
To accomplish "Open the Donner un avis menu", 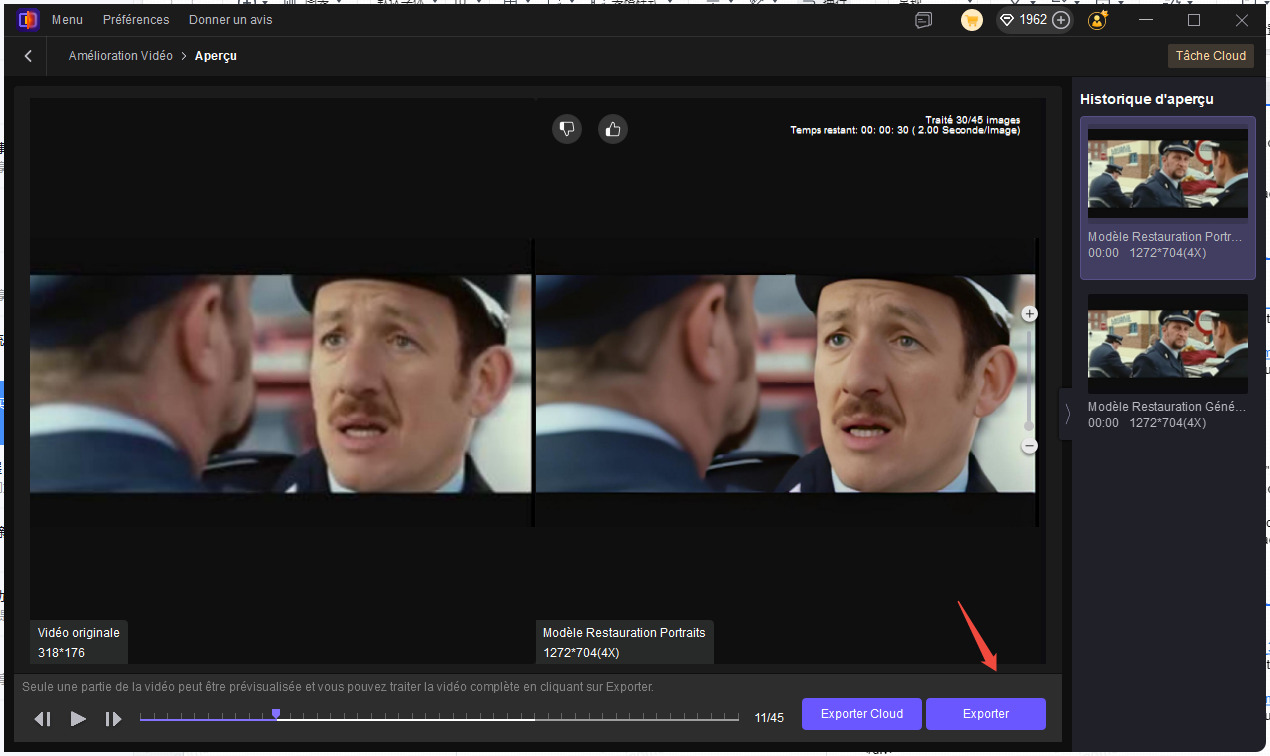I will pyautogui.click(x=230, y=20).
